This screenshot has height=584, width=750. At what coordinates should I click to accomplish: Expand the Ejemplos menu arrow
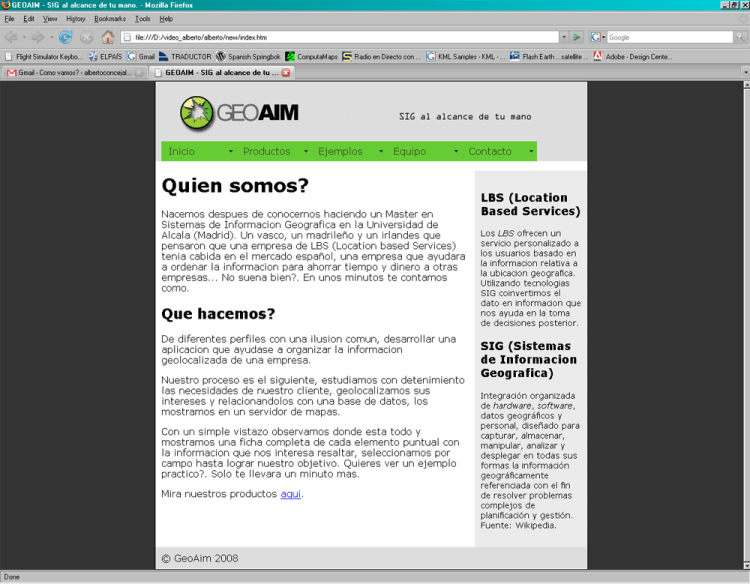click(381, 152)
